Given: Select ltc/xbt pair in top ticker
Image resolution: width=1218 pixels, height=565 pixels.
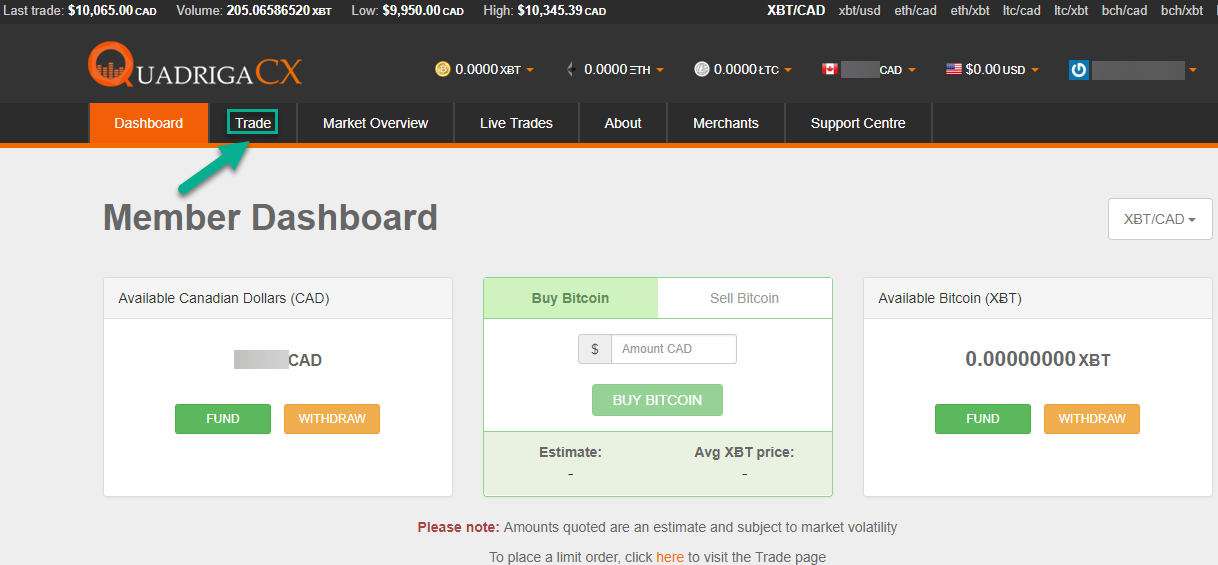Looking at the screenshot, I should 1072,10.
